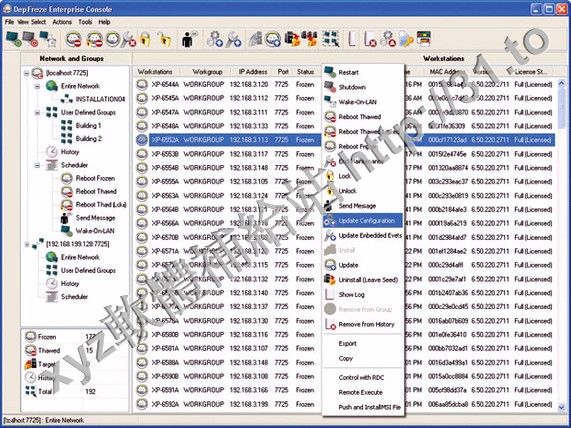Image resolution: width=571 pixels, height=428 pixels.
Task: Click the Lock padlock toolbar icon
Action: tap(145, 39)
